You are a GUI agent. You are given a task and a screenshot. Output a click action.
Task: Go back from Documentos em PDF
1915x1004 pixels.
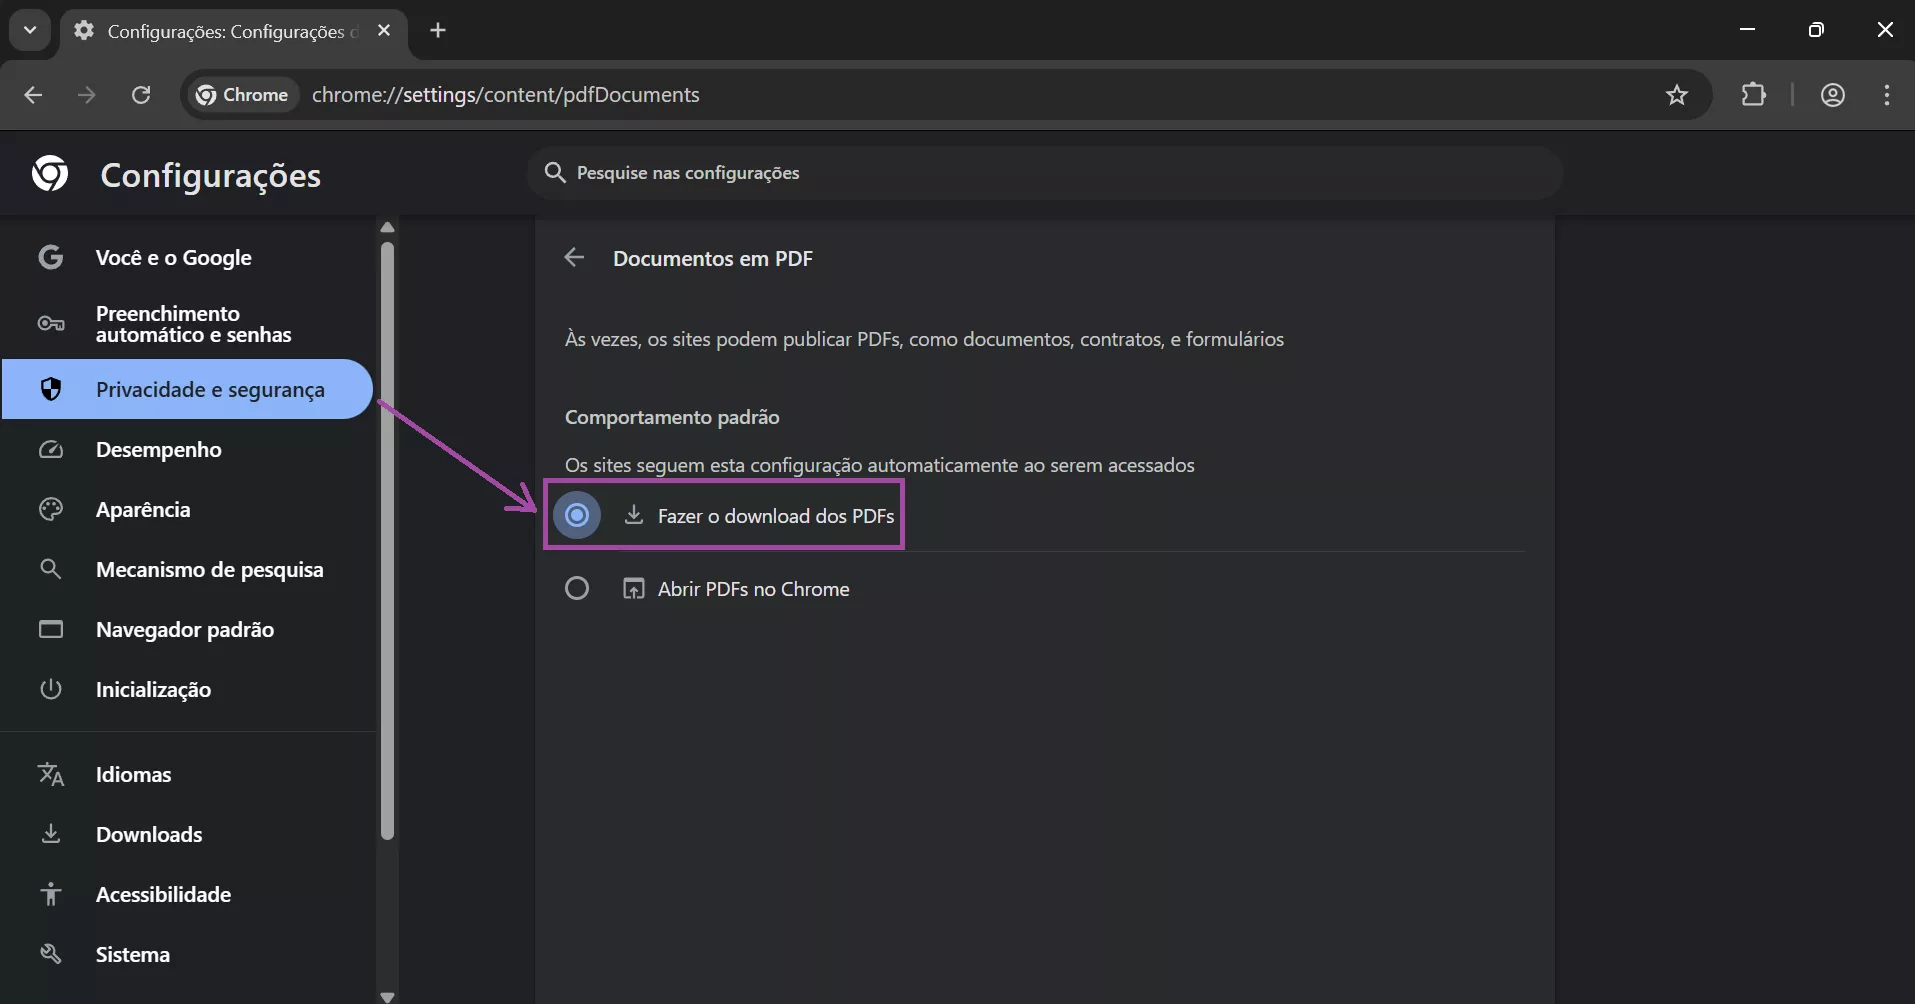tap(575, 257)
